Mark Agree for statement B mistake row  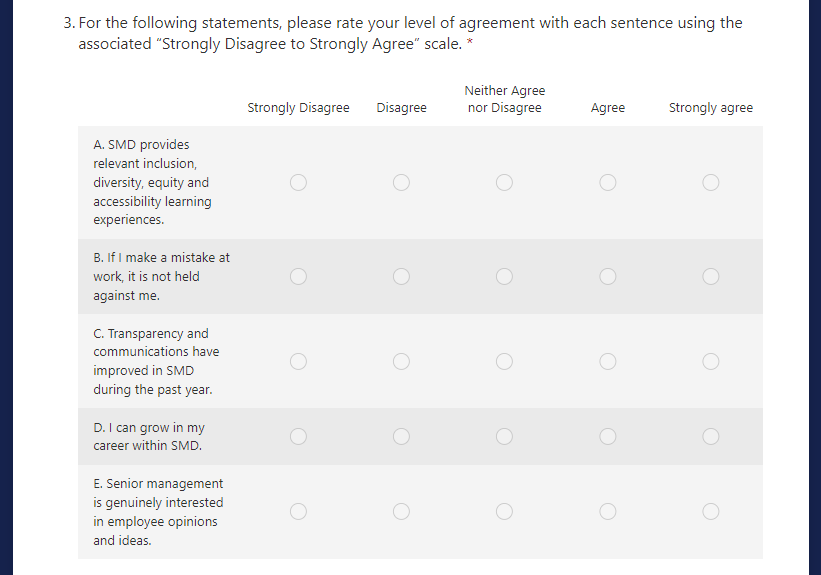point(607,276)
